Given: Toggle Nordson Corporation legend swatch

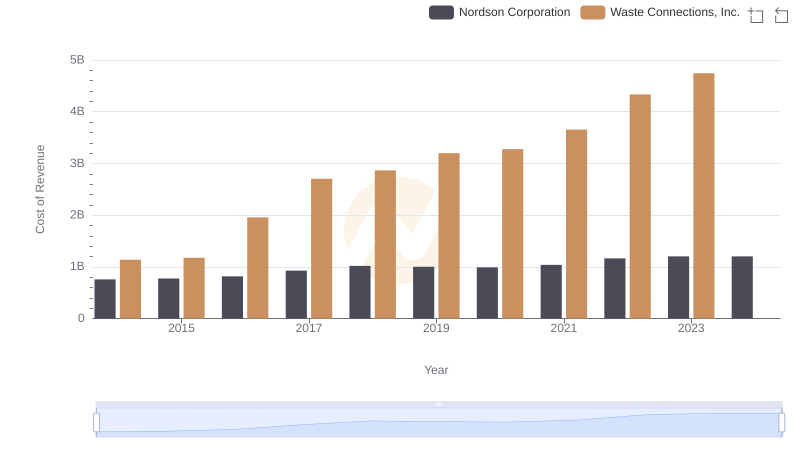Looking at the screenshot, I should pos(441,13).
